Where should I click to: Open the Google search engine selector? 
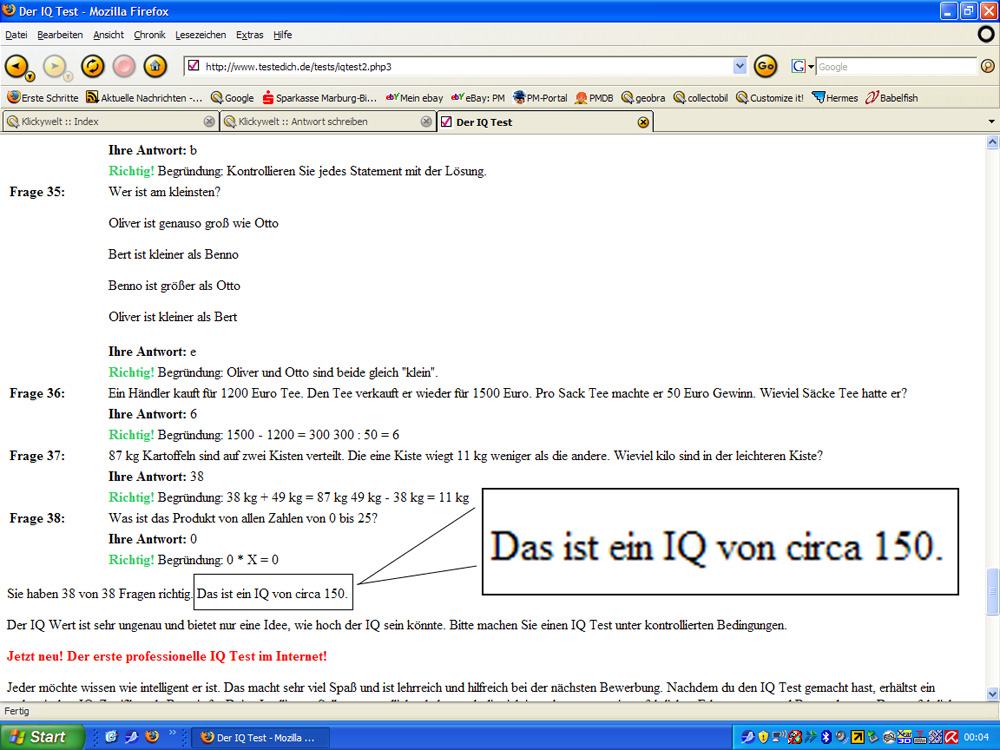coord(803,67)
